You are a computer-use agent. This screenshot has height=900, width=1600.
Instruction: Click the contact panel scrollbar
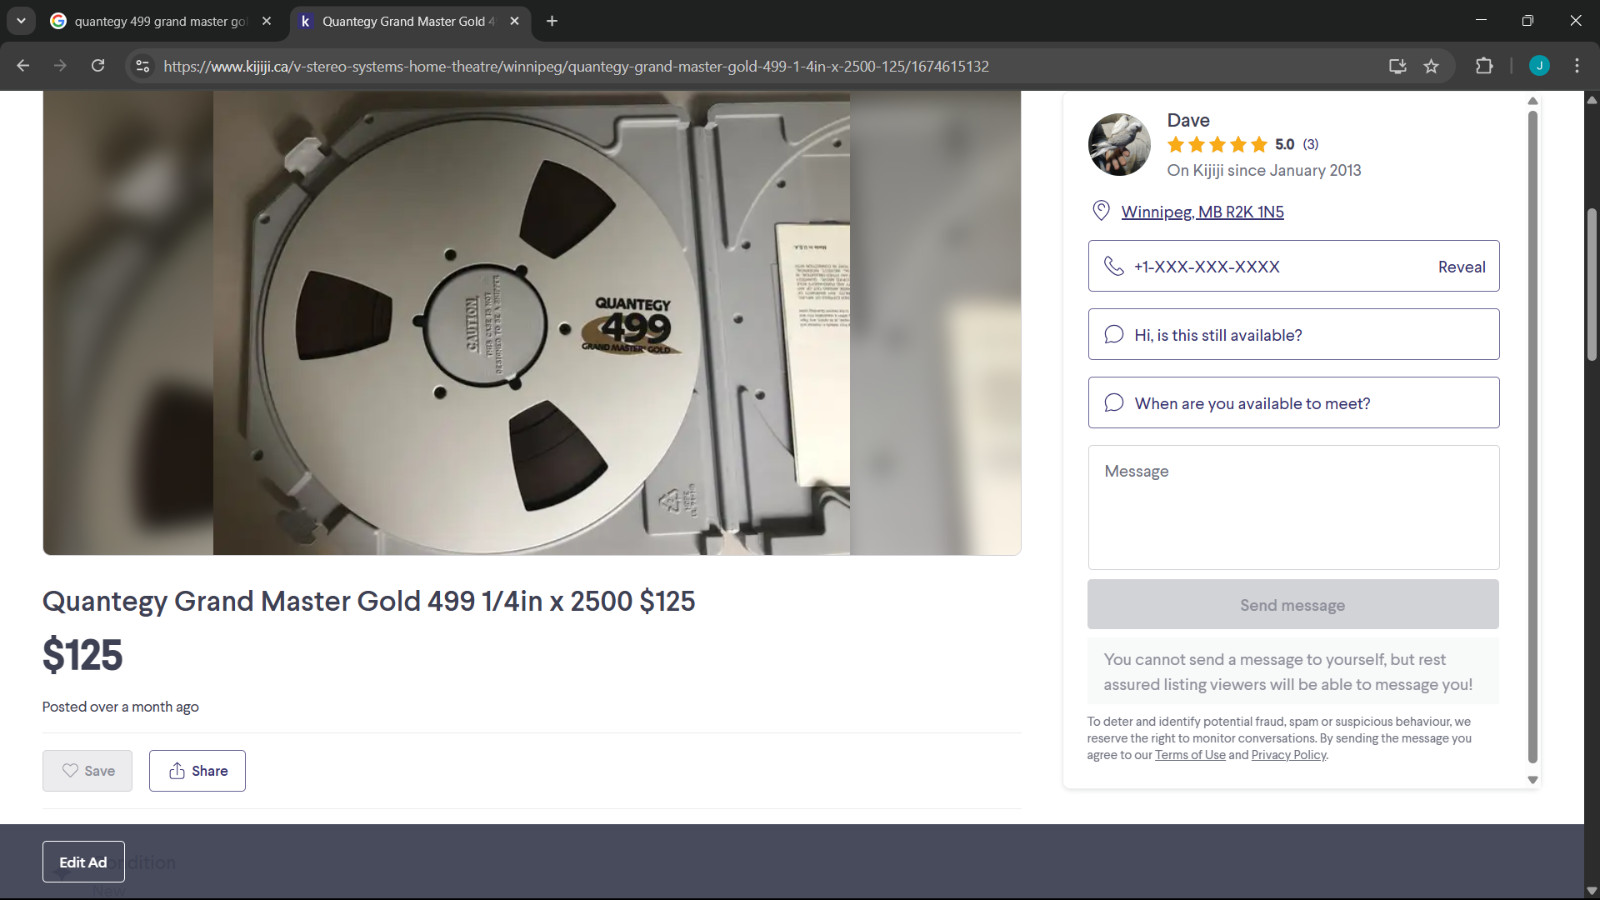(1532, 437)
